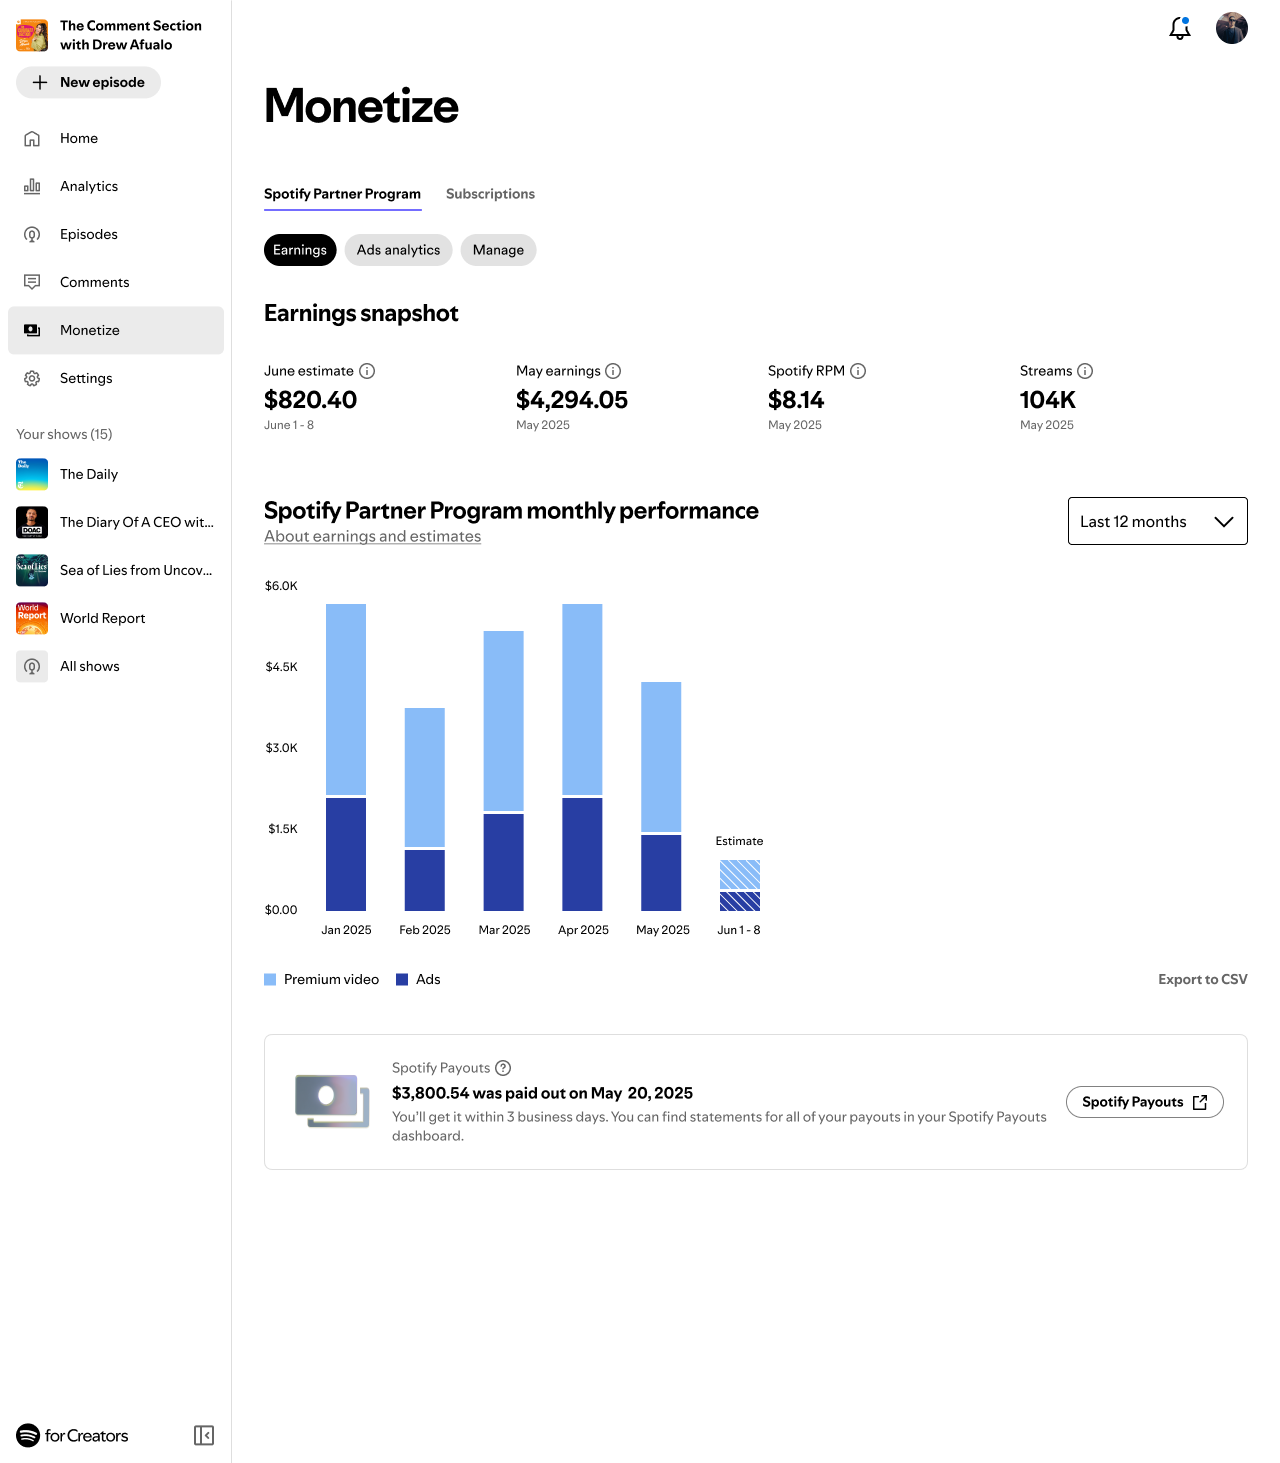Viewport: 1280px width, 1463px height.
Task: Click the New episode button
Action: click(x=88, y=82)
